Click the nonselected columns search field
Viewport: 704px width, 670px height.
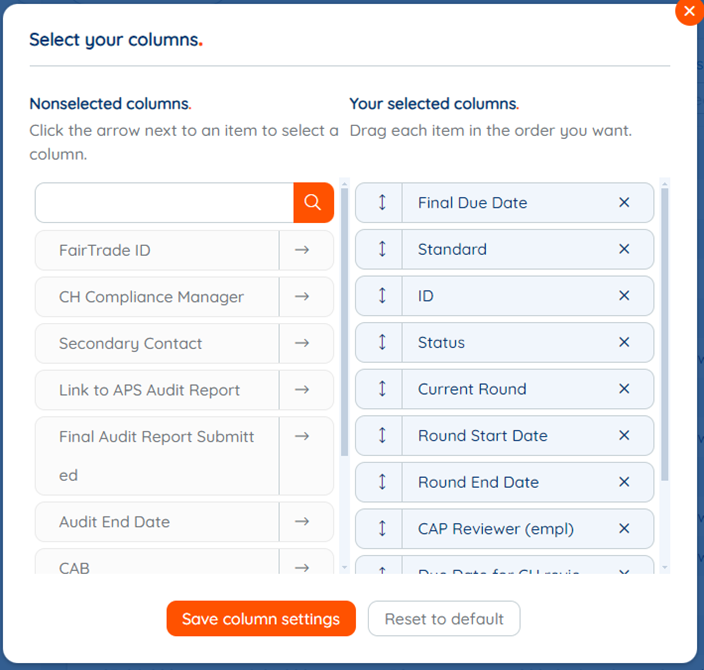click(164, 203)
